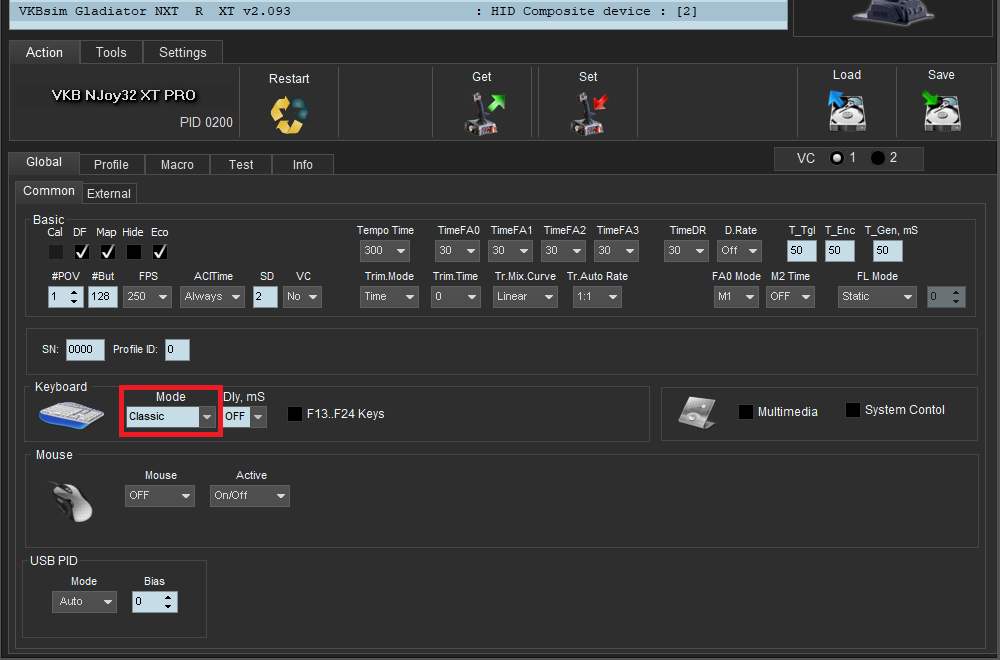Click the USB PID Bias stepper arrows

pyautogui.click(x=168, y=601)
